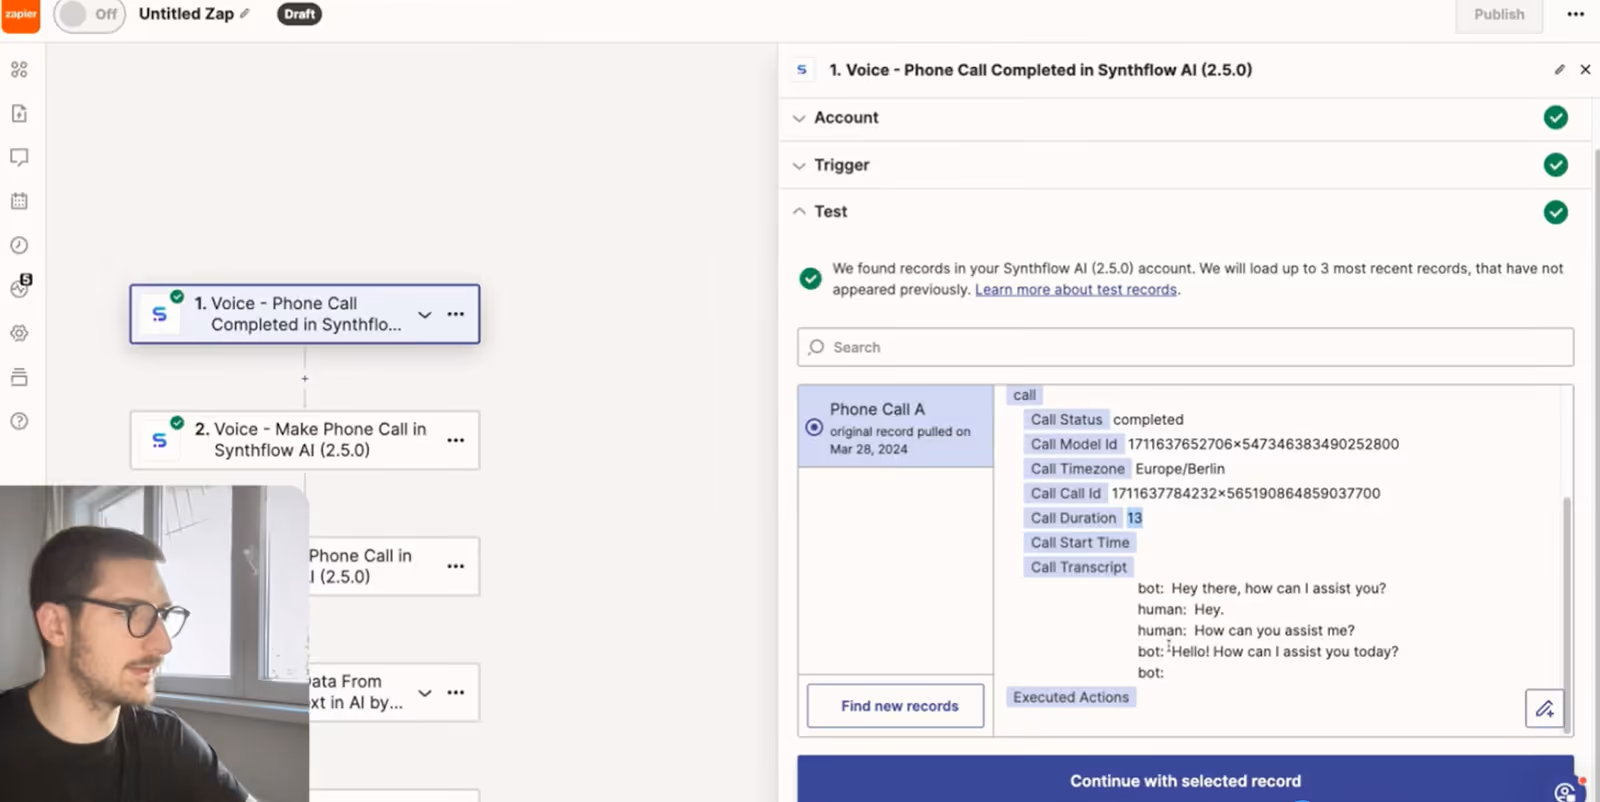Click Continue with selected record
Screen dimensions: 1600x802
click(1185, 781)
